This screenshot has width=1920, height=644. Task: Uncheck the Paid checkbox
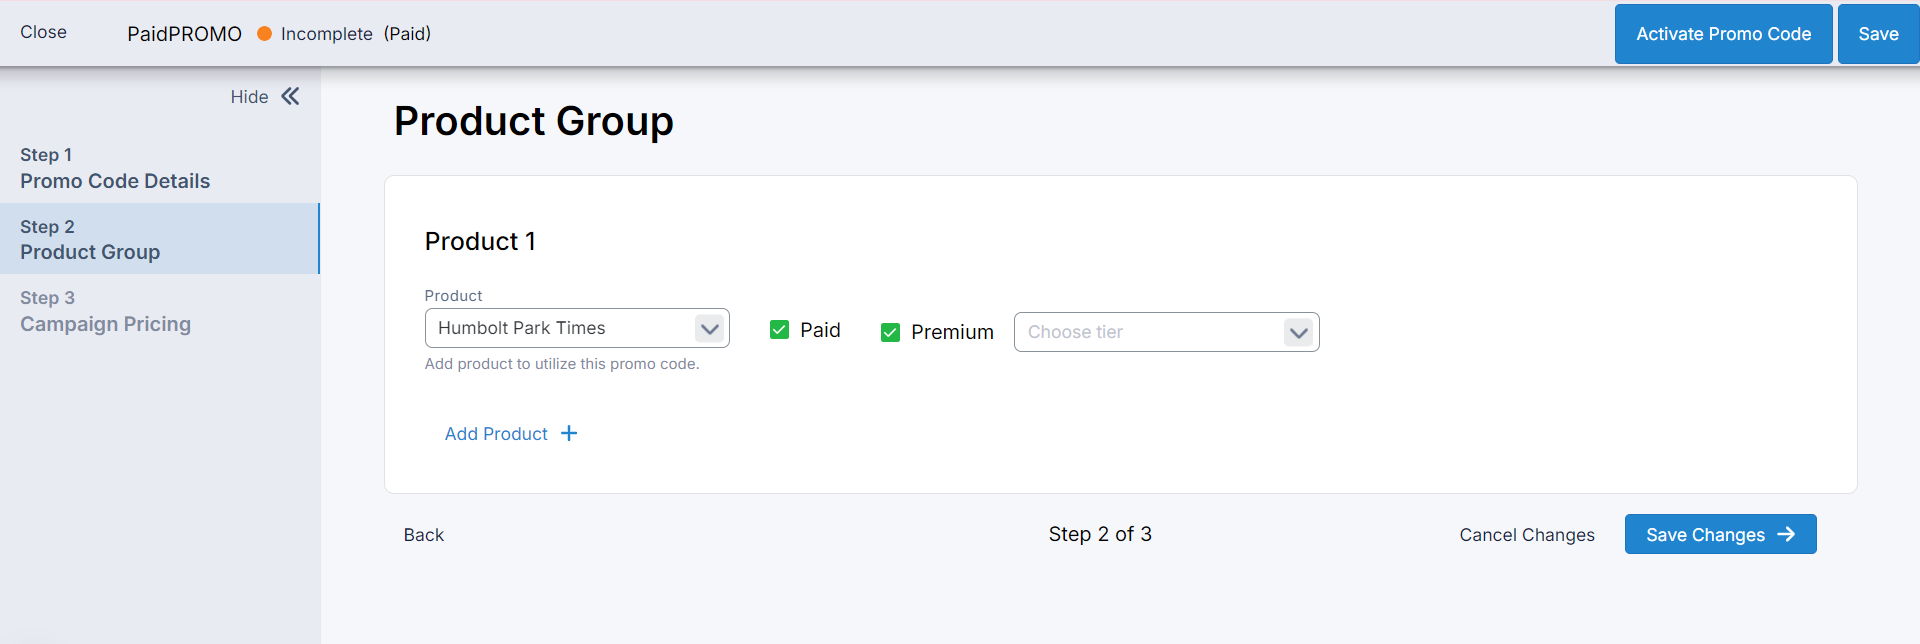tap(780, 330)
